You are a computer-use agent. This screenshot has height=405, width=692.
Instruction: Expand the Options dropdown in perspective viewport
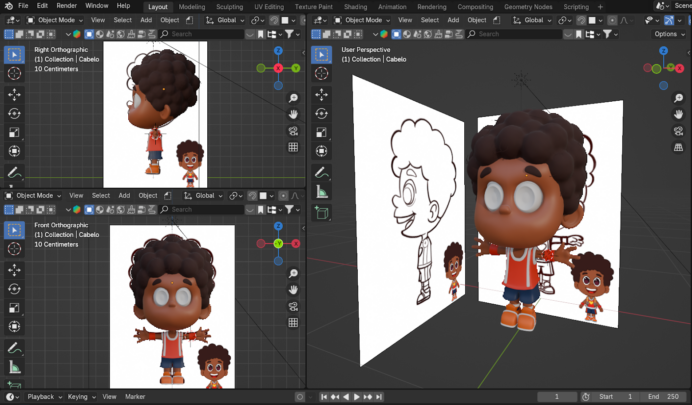(x=668, y=34)
